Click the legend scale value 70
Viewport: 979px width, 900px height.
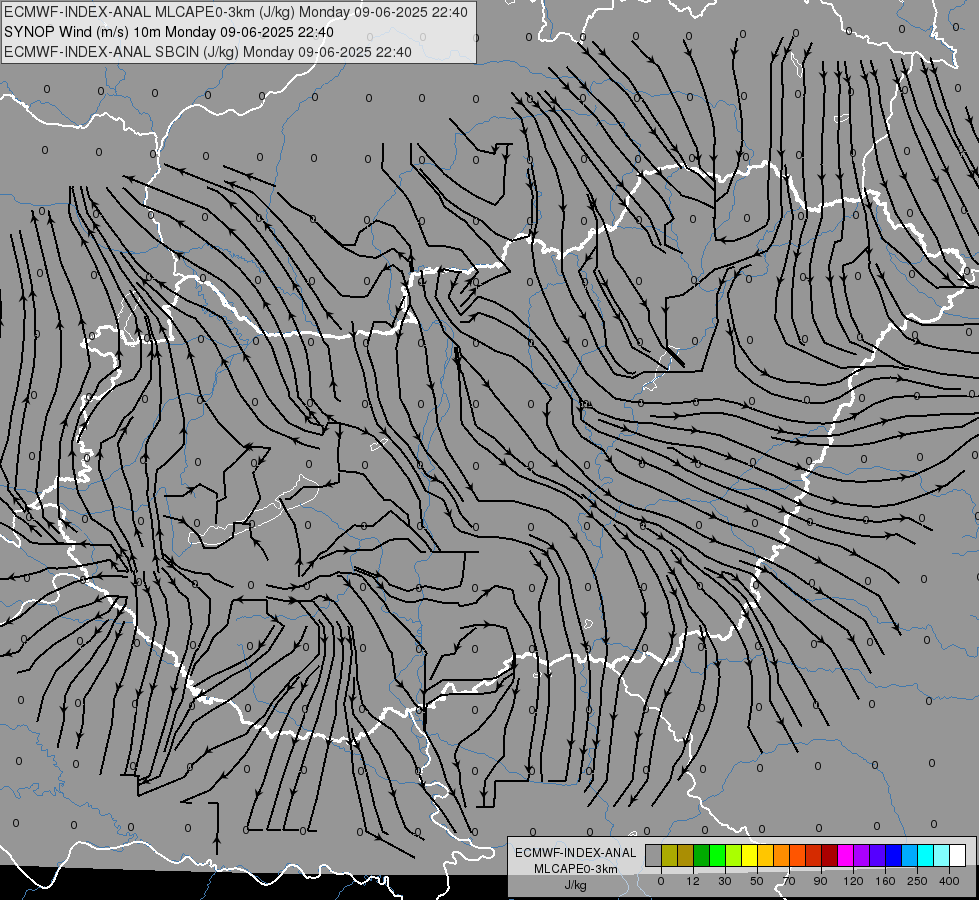[789, 881]
